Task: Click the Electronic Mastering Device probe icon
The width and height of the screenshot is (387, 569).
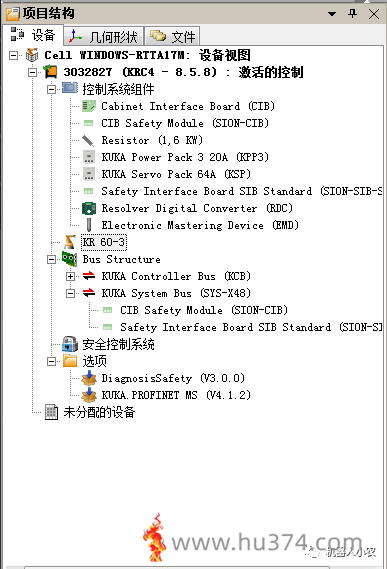Action: click(89, 225)
